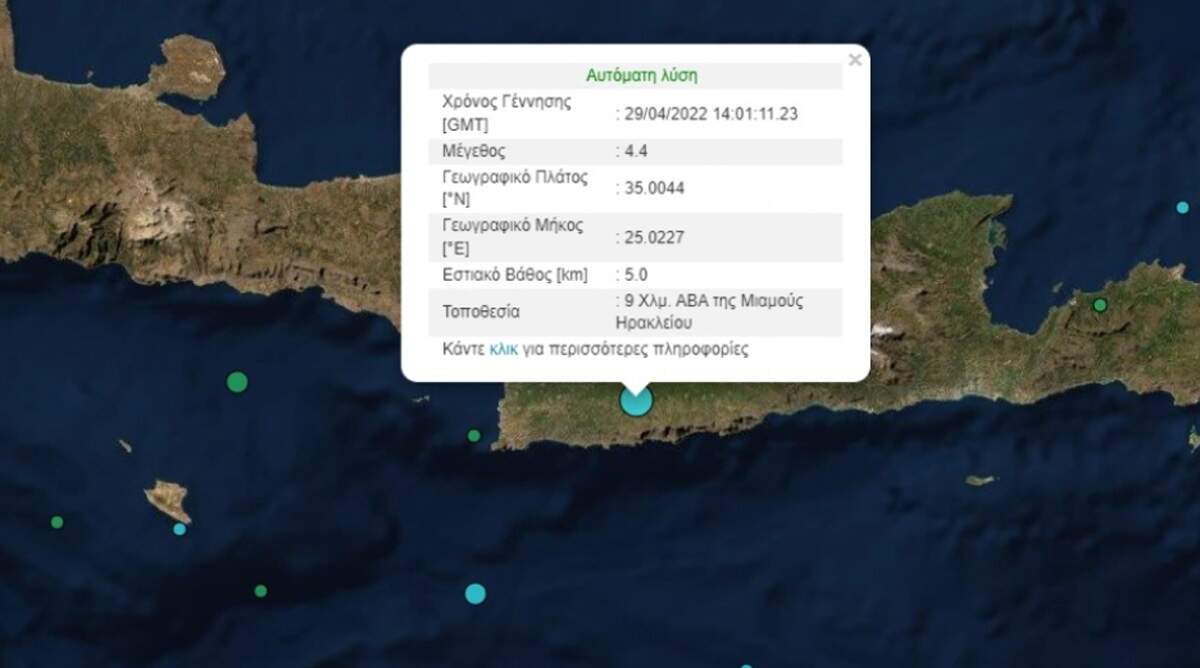1200x668 pixels.
Task: Click the large green marker in sea west of popup
Action: 237,381
